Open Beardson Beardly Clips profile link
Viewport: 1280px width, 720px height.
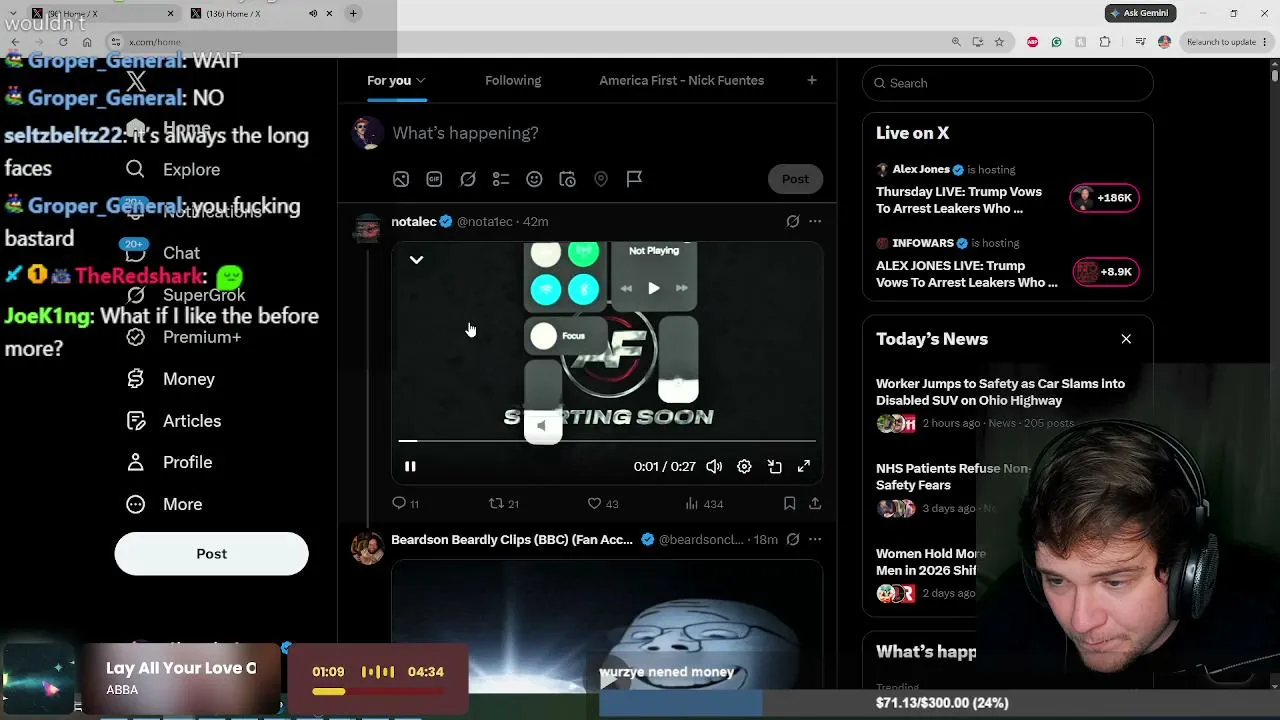(x=512, y=540)
